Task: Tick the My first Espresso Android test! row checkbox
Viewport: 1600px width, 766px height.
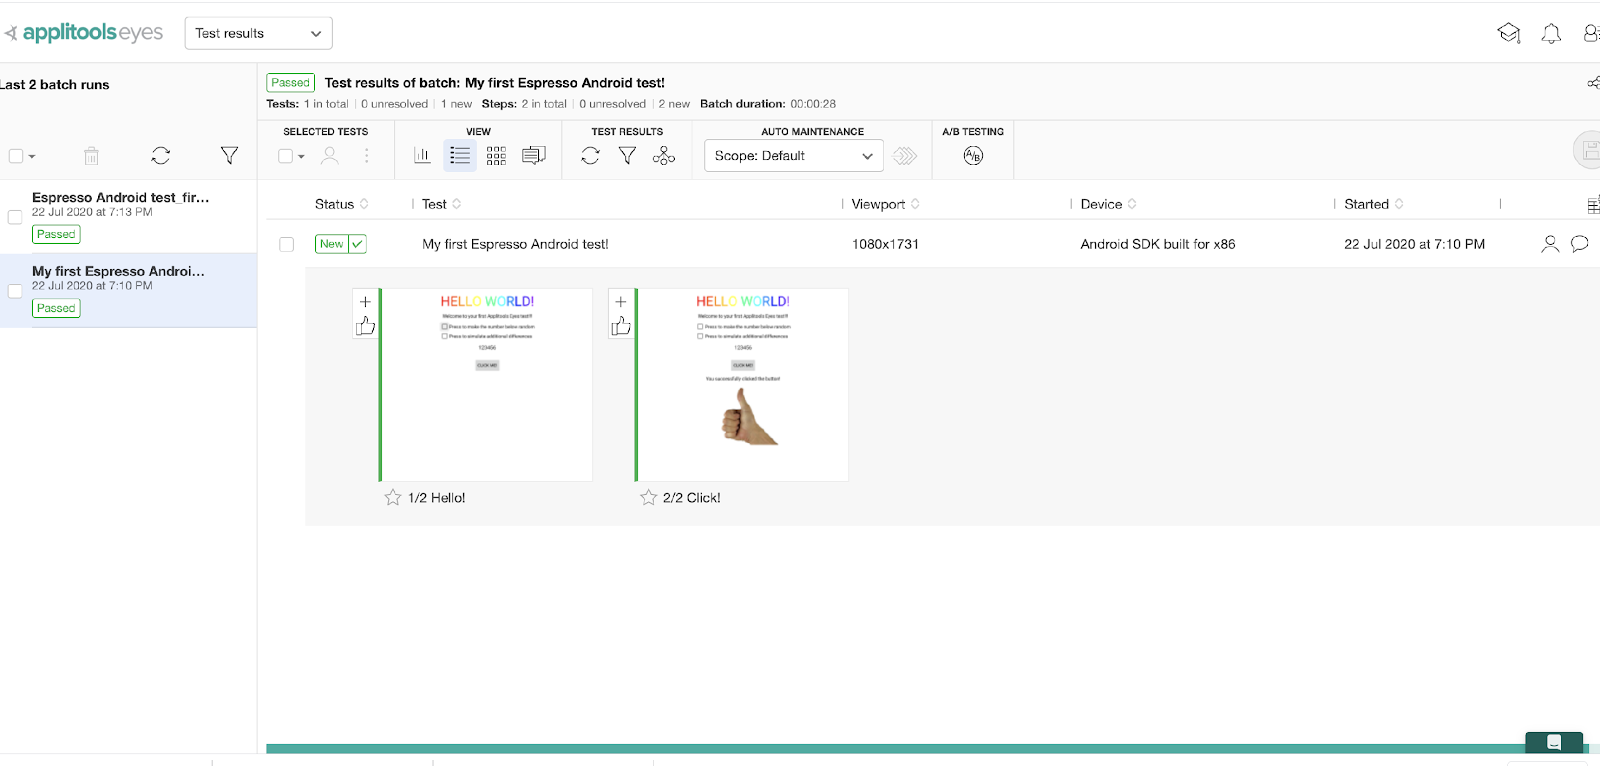Action: tap(287, 245)
